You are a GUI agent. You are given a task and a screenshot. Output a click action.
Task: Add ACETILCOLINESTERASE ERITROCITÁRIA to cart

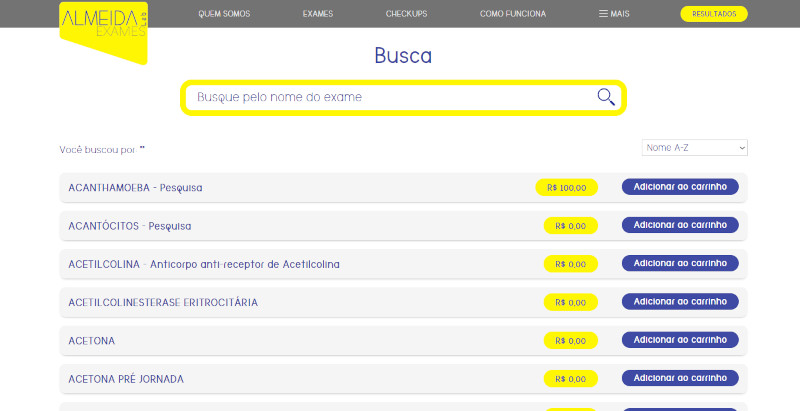tap(680, 301)
